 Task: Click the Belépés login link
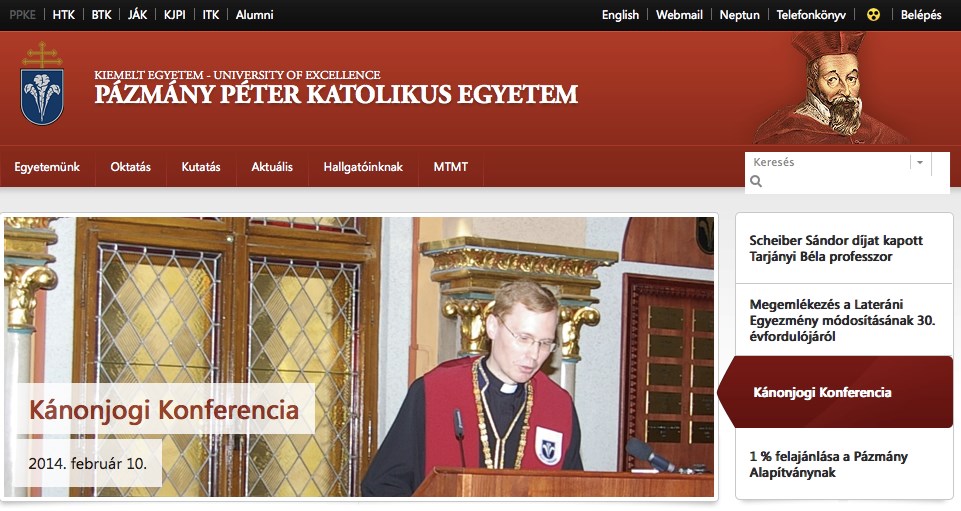pyautogui.click(x=921, y=15)
